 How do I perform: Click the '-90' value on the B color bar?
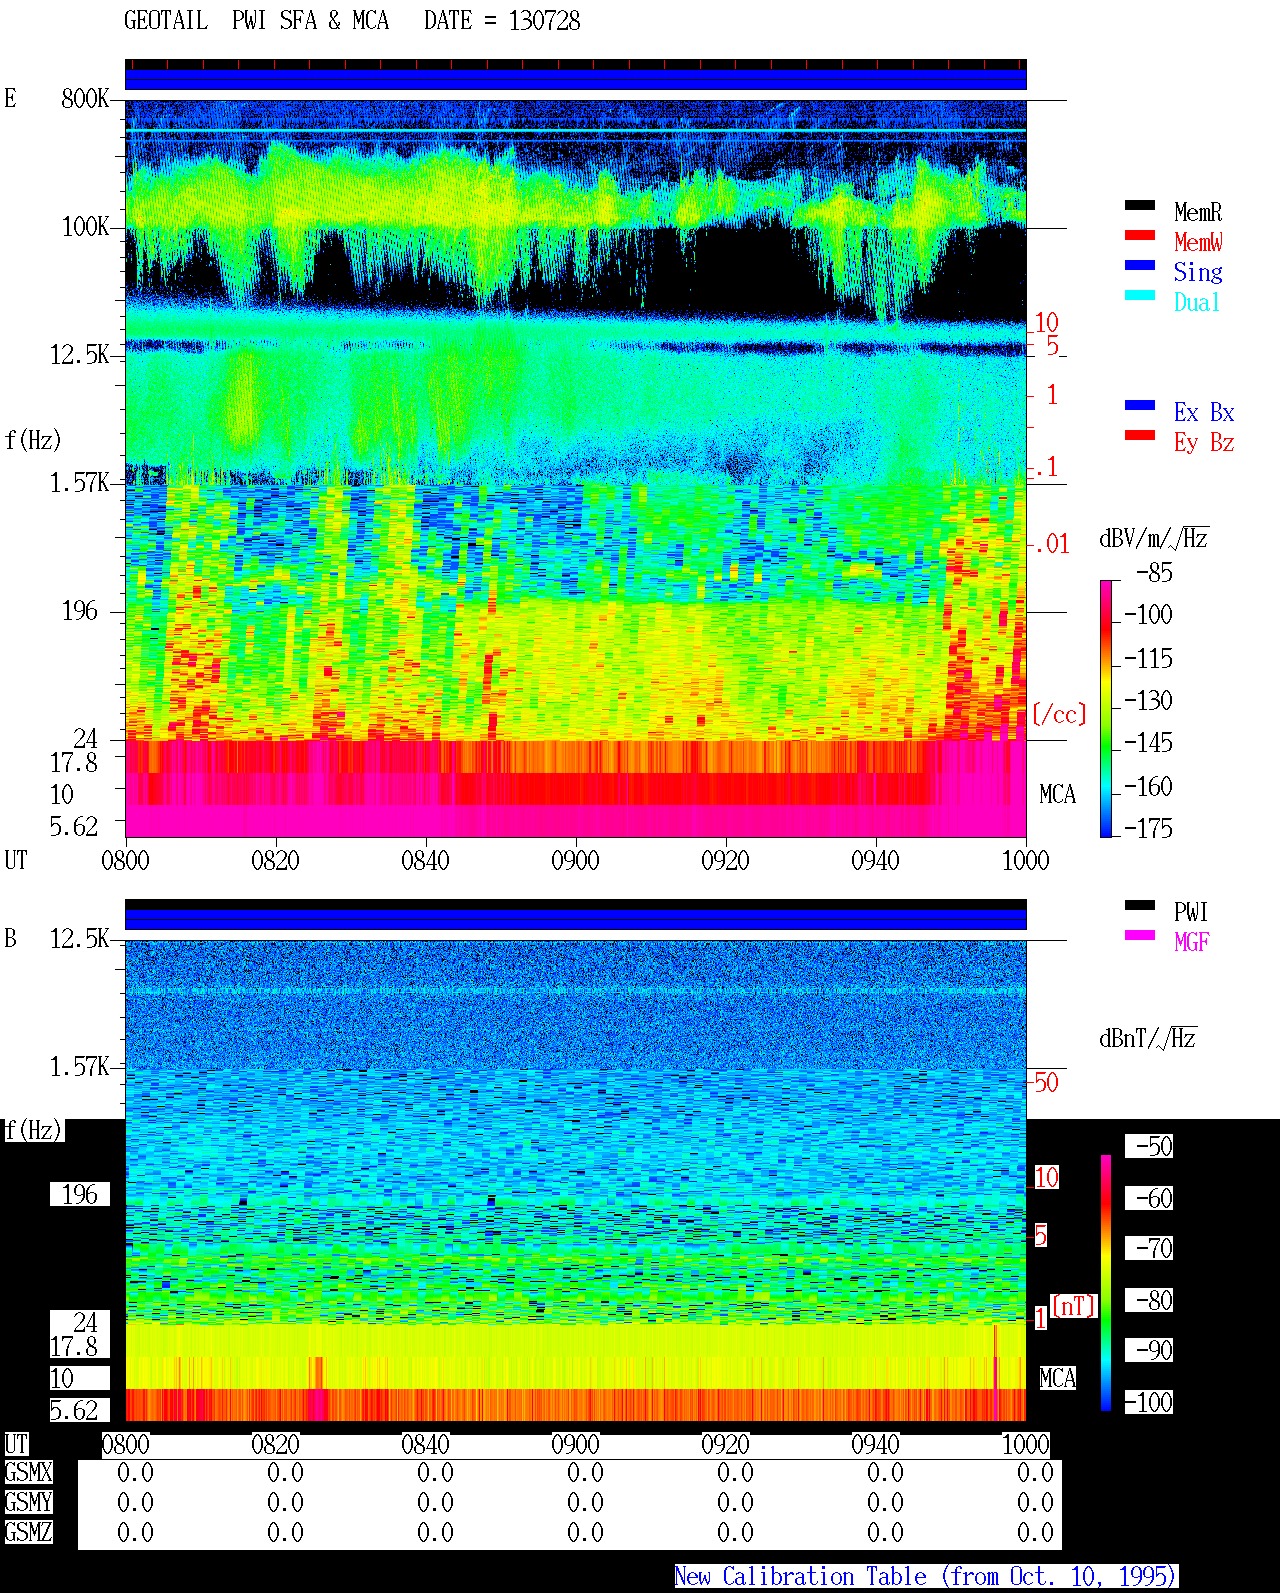coord(1154,1351)
